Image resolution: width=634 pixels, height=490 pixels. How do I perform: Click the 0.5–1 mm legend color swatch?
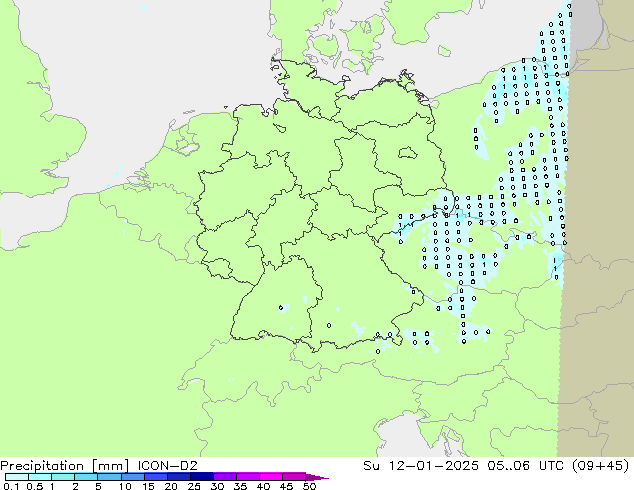pyautogui.click(x=40, y=477)
